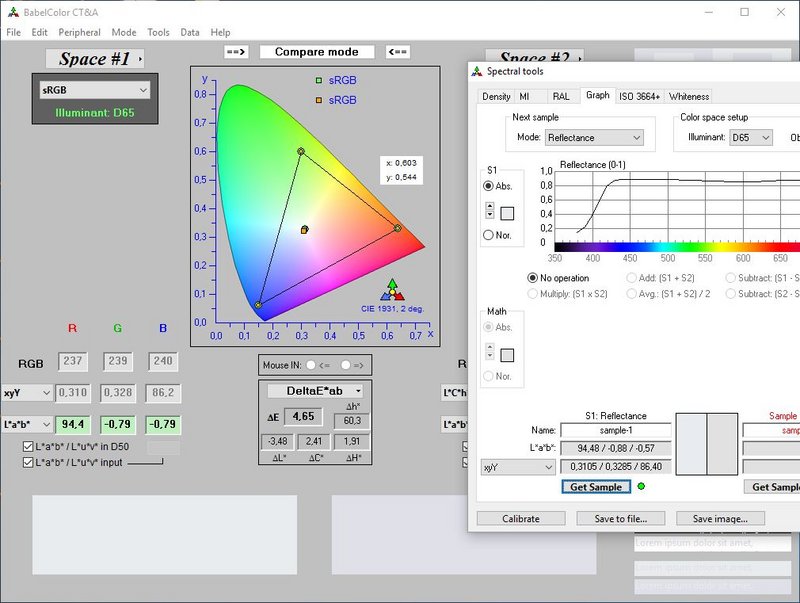800x603 pixels.
Task: Select Multiply: (S1 x S2) radio option
Action: (532, 294)
